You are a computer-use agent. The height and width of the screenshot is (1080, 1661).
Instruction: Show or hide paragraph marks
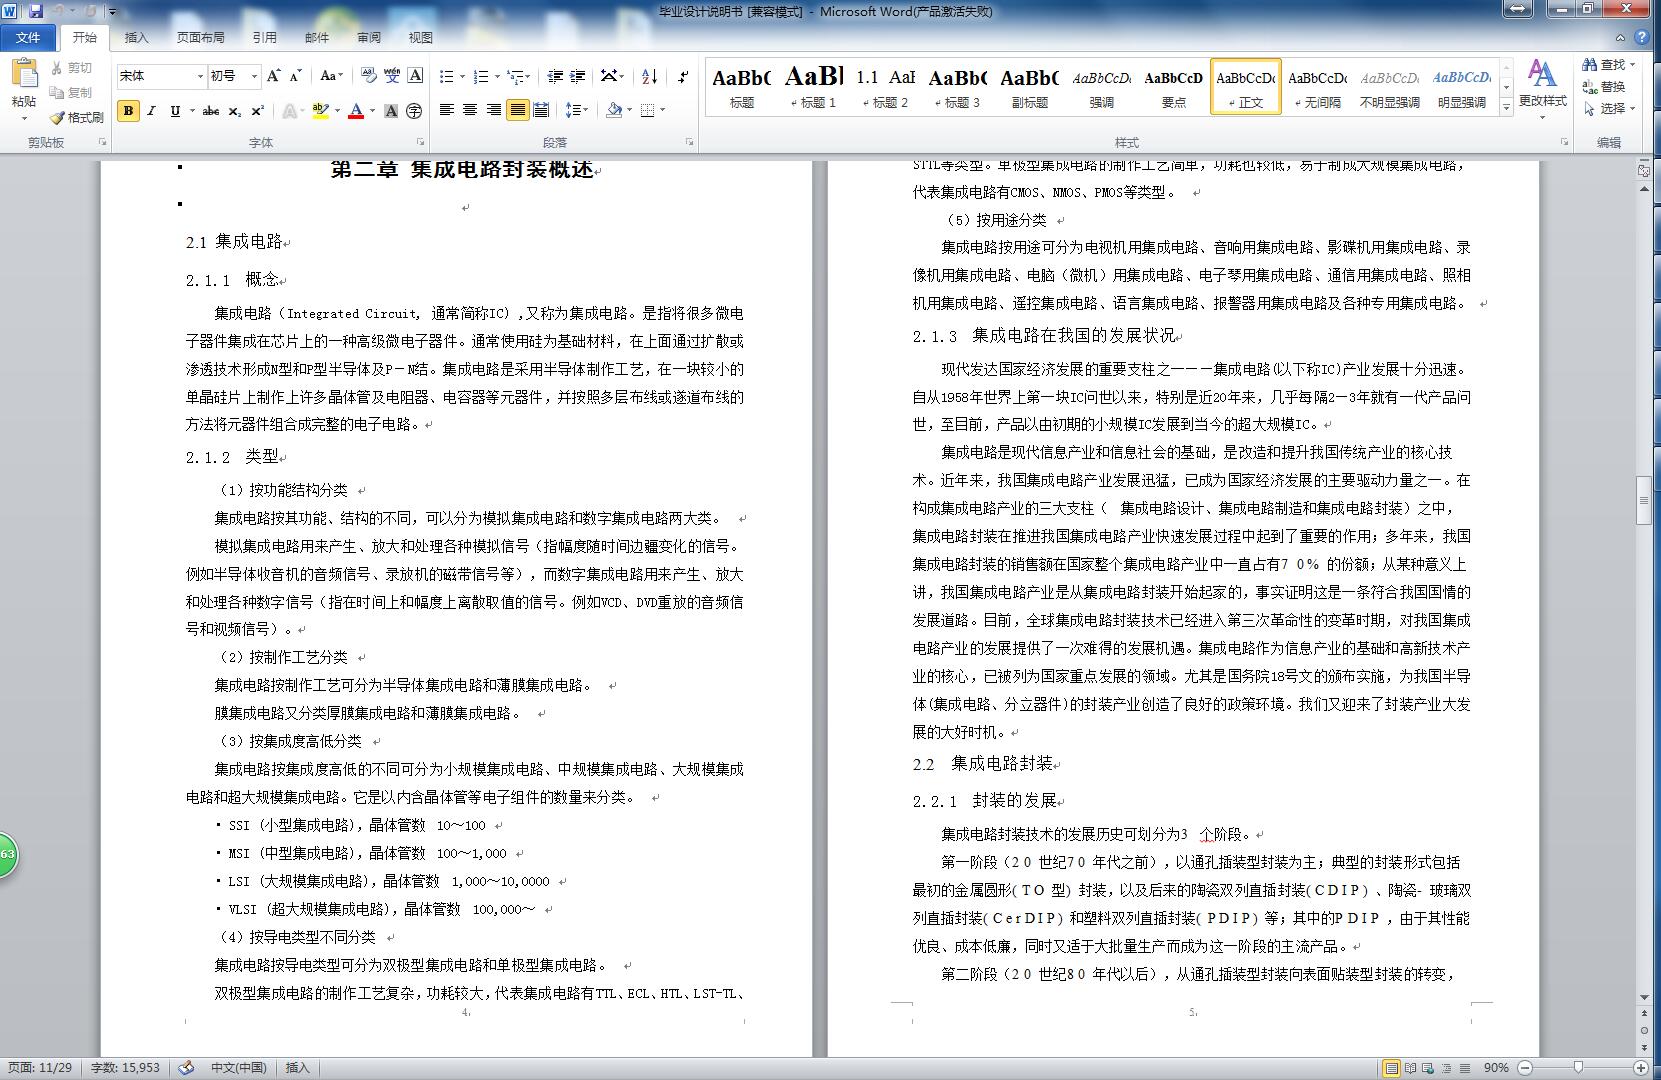683,76
